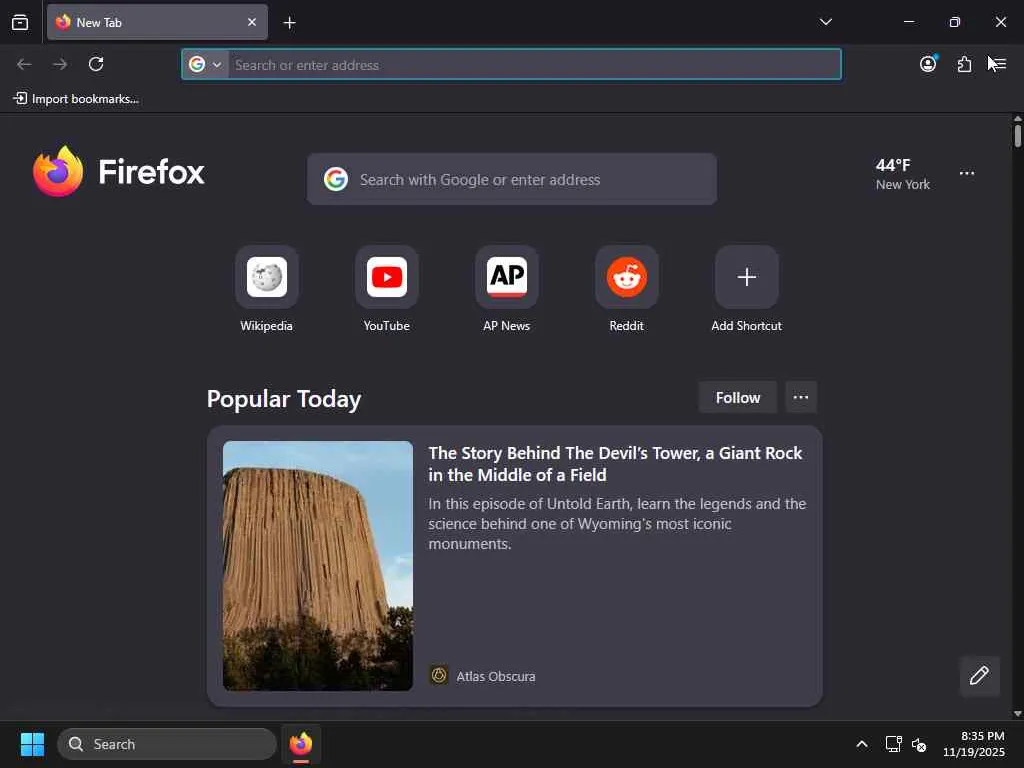
Task: Open the search engine selector dropdown
Action: (x=206, y=65)
